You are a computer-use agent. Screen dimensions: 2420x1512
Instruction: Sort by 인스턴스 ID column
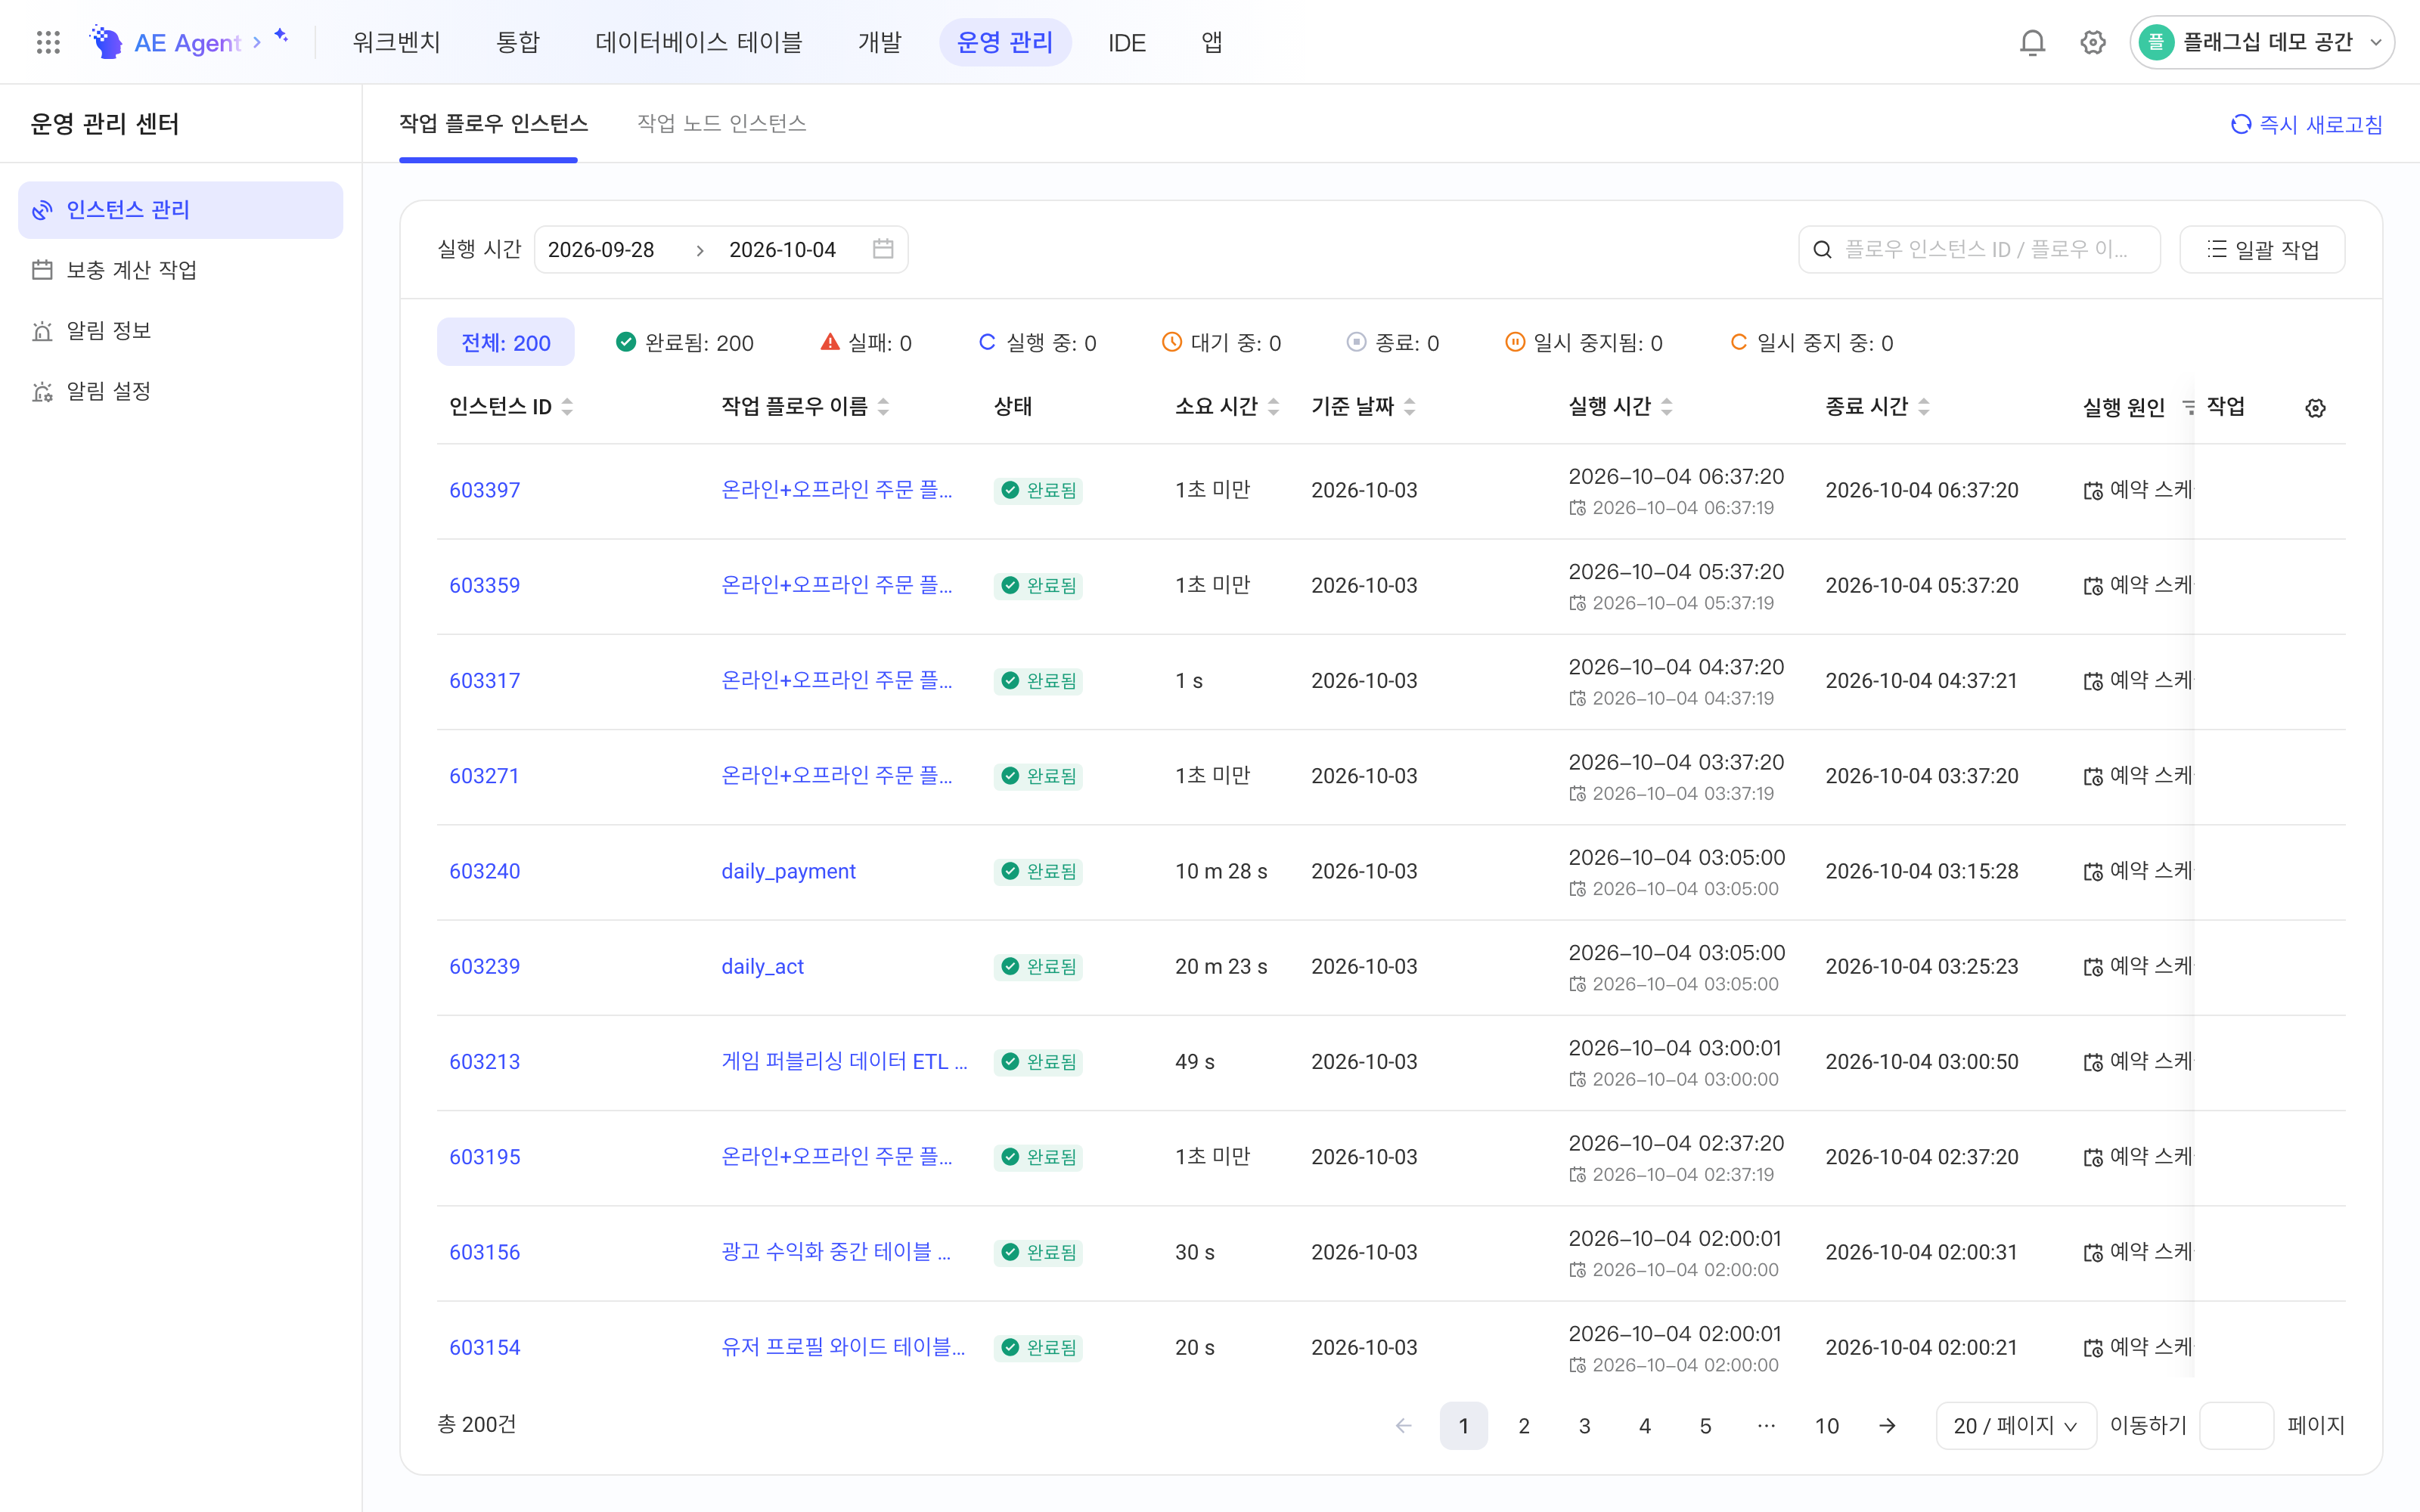[x=567, y=407]
